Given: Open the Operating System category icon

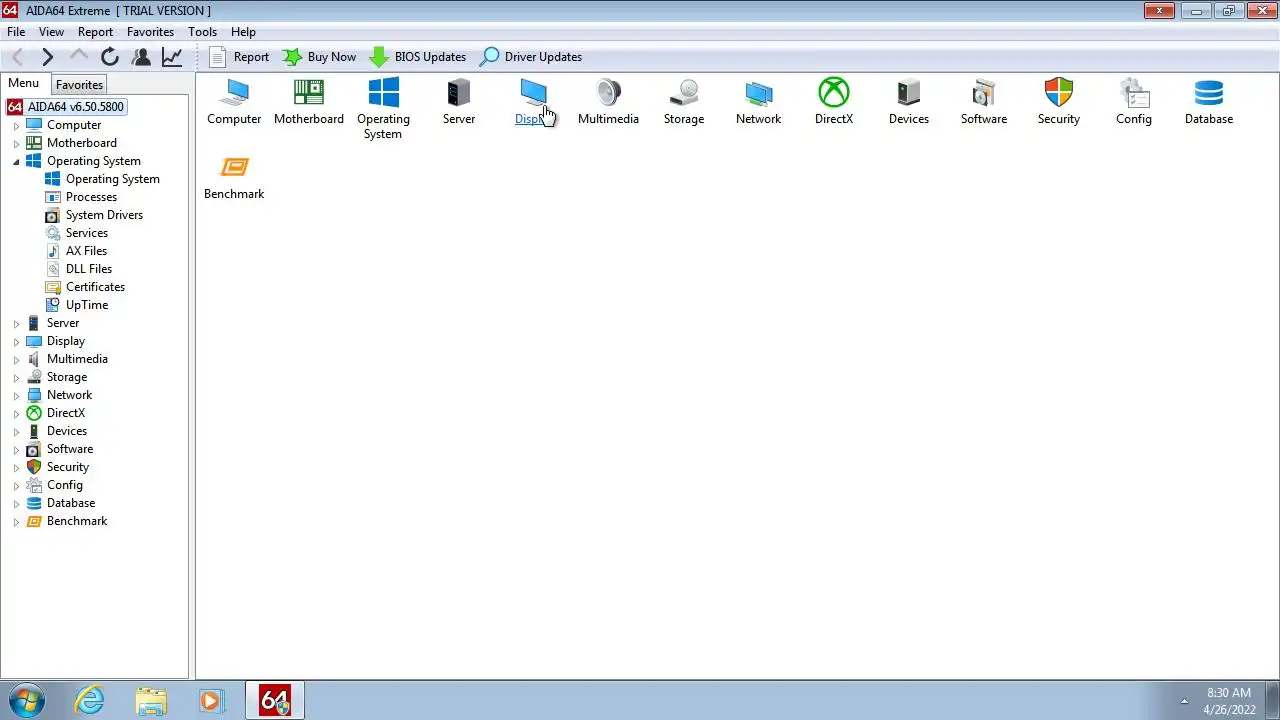Looking at the screenshot, I should 383,109.
